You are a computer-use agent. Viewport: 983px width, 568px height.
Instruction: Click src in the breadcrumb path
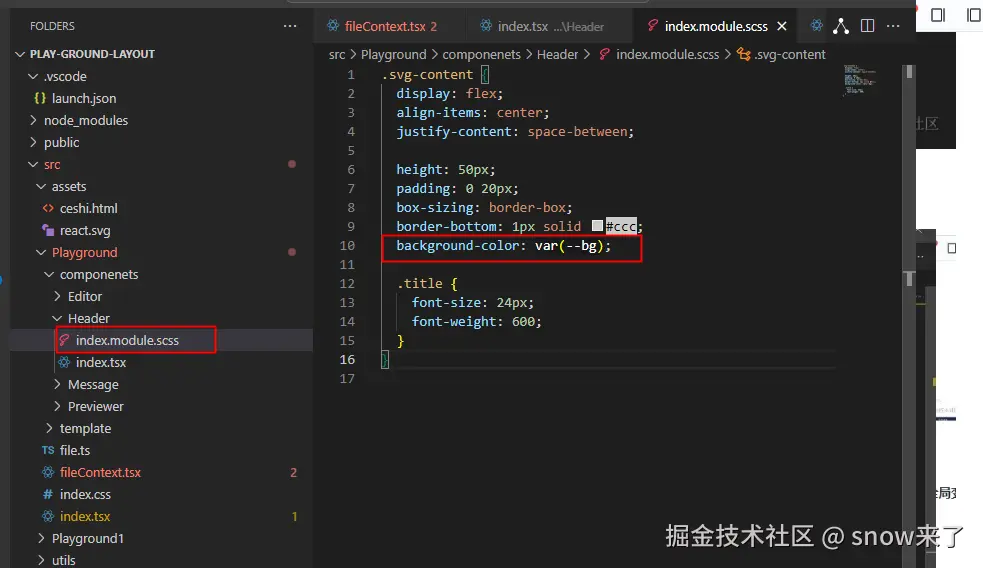[x=337, y=55]
